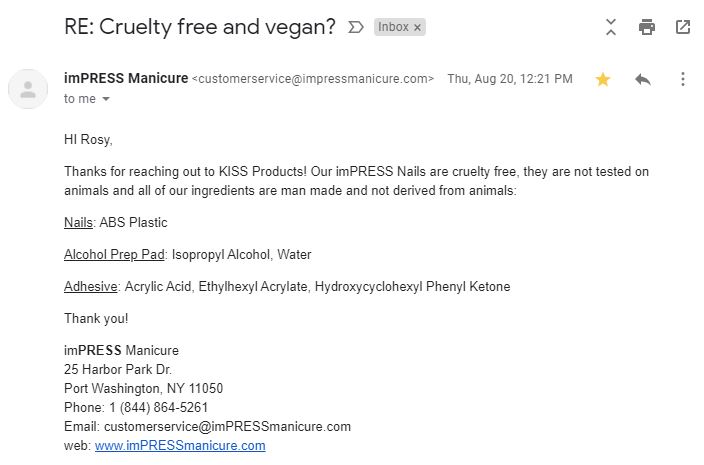Click the subject RE: Cruelty free and vegan?
Viewport: 704px width, 465px height.
(x=200, y=27)
